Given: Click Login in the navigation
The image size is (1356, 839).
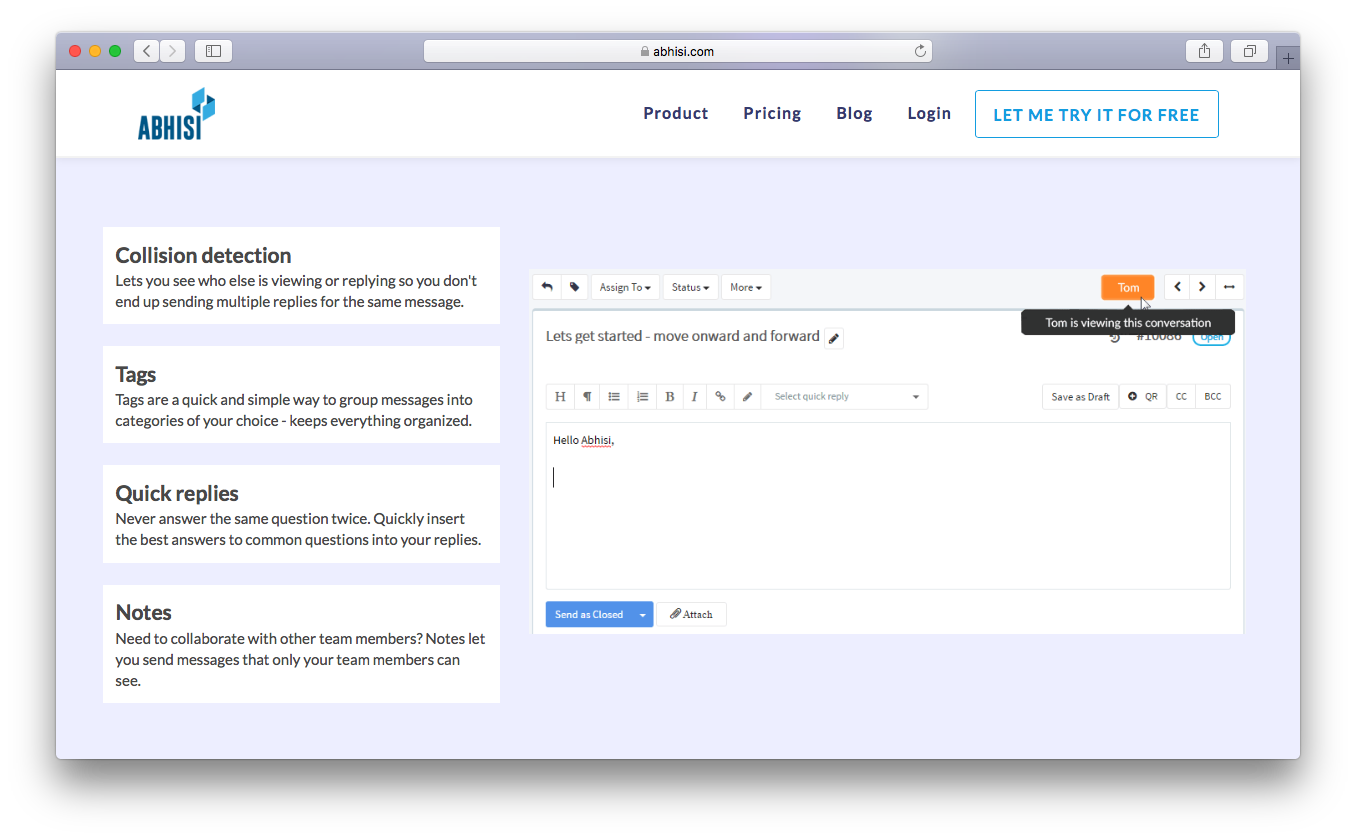Looking at the screenshot, I should (929, 114).
